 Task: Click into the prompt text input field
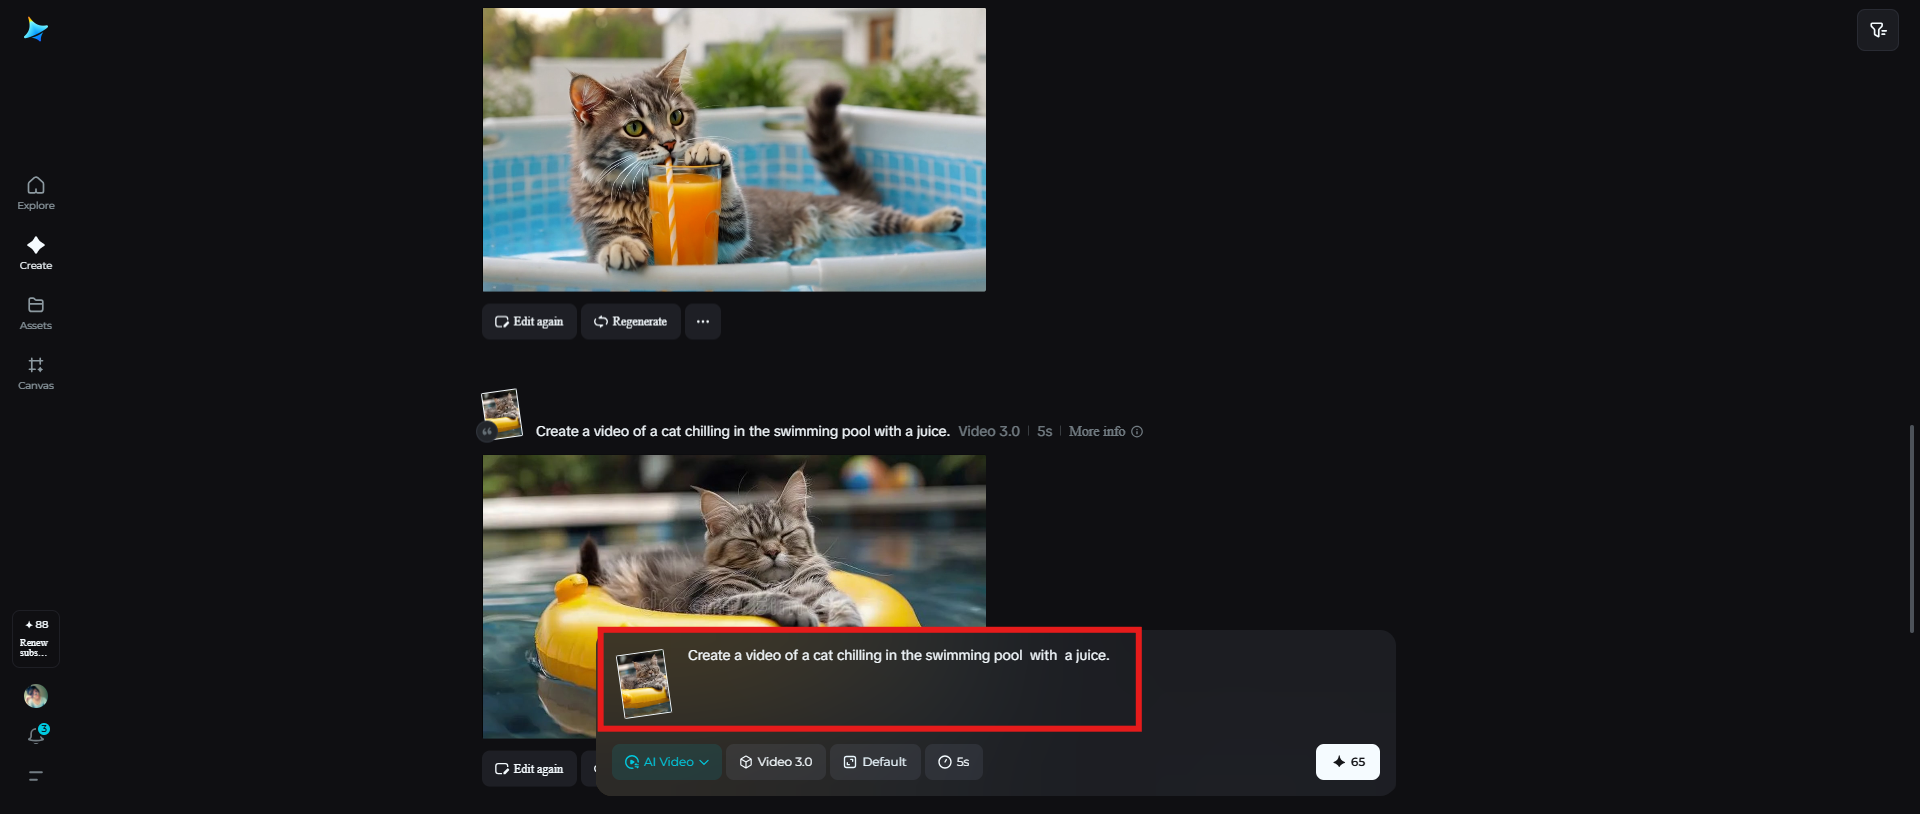pos(898,656)
